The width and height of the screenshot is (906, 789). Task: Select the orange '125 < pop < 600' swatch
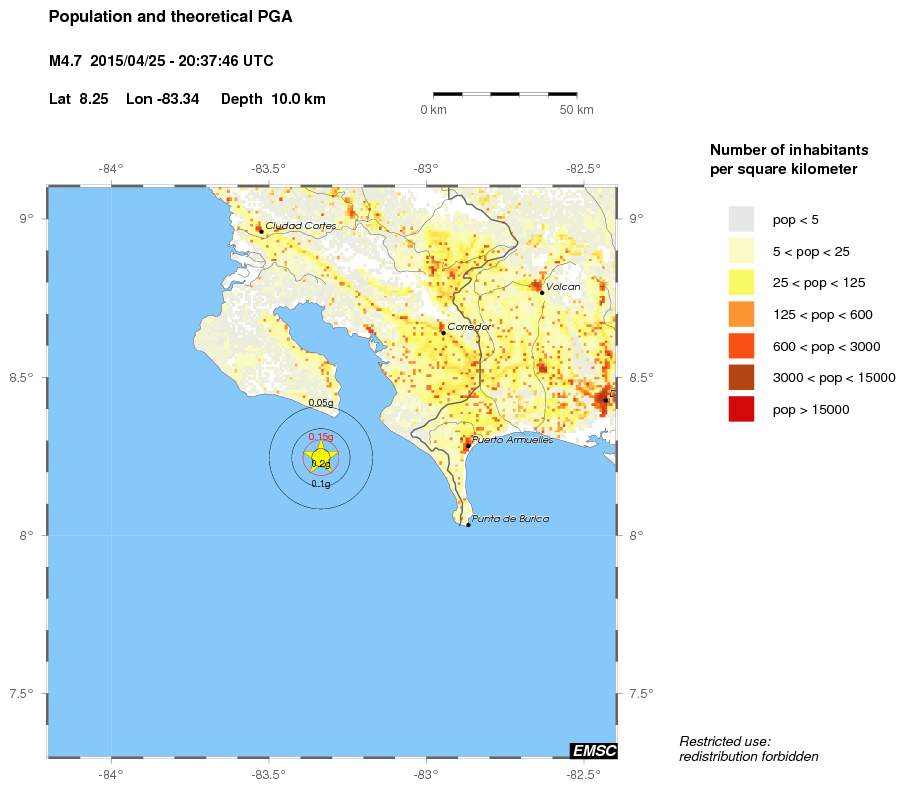point(741,314)
